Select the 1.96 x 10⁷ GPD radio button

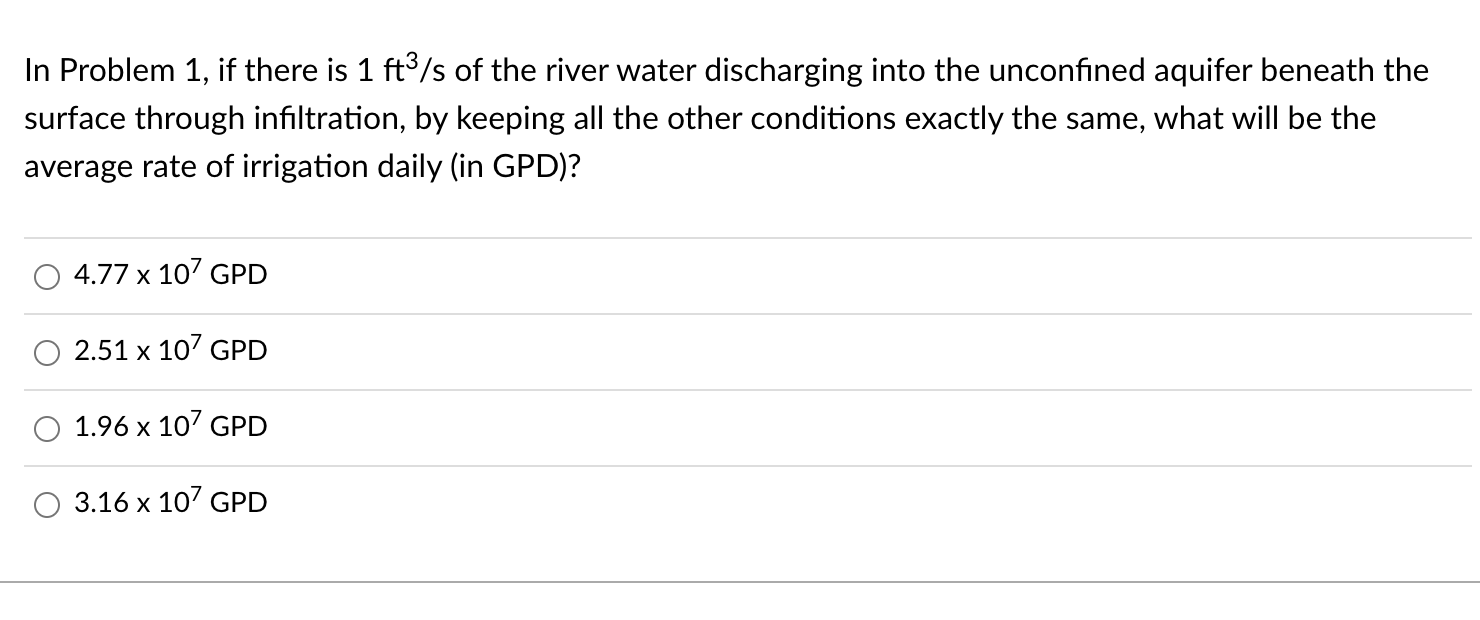pyautogui.click(x=46, y=429)
